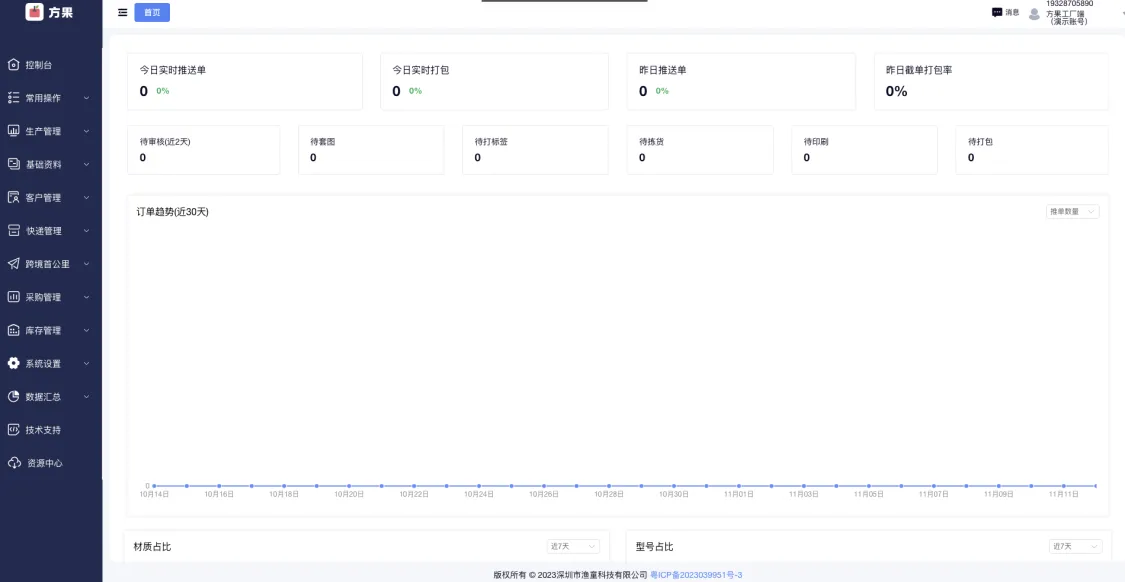Expand the 常用操作 menu chevron

[x=86, y=98]
